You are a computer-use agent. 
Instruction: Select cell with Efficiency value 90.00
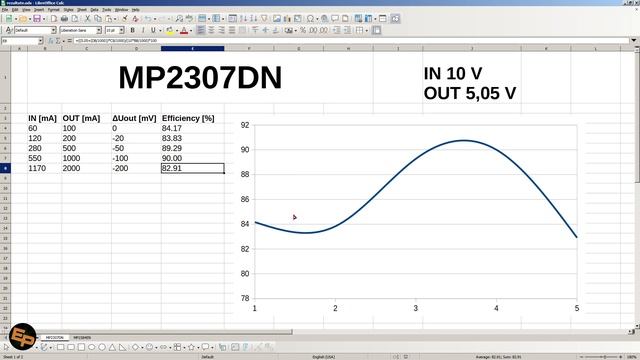point(193,158)
